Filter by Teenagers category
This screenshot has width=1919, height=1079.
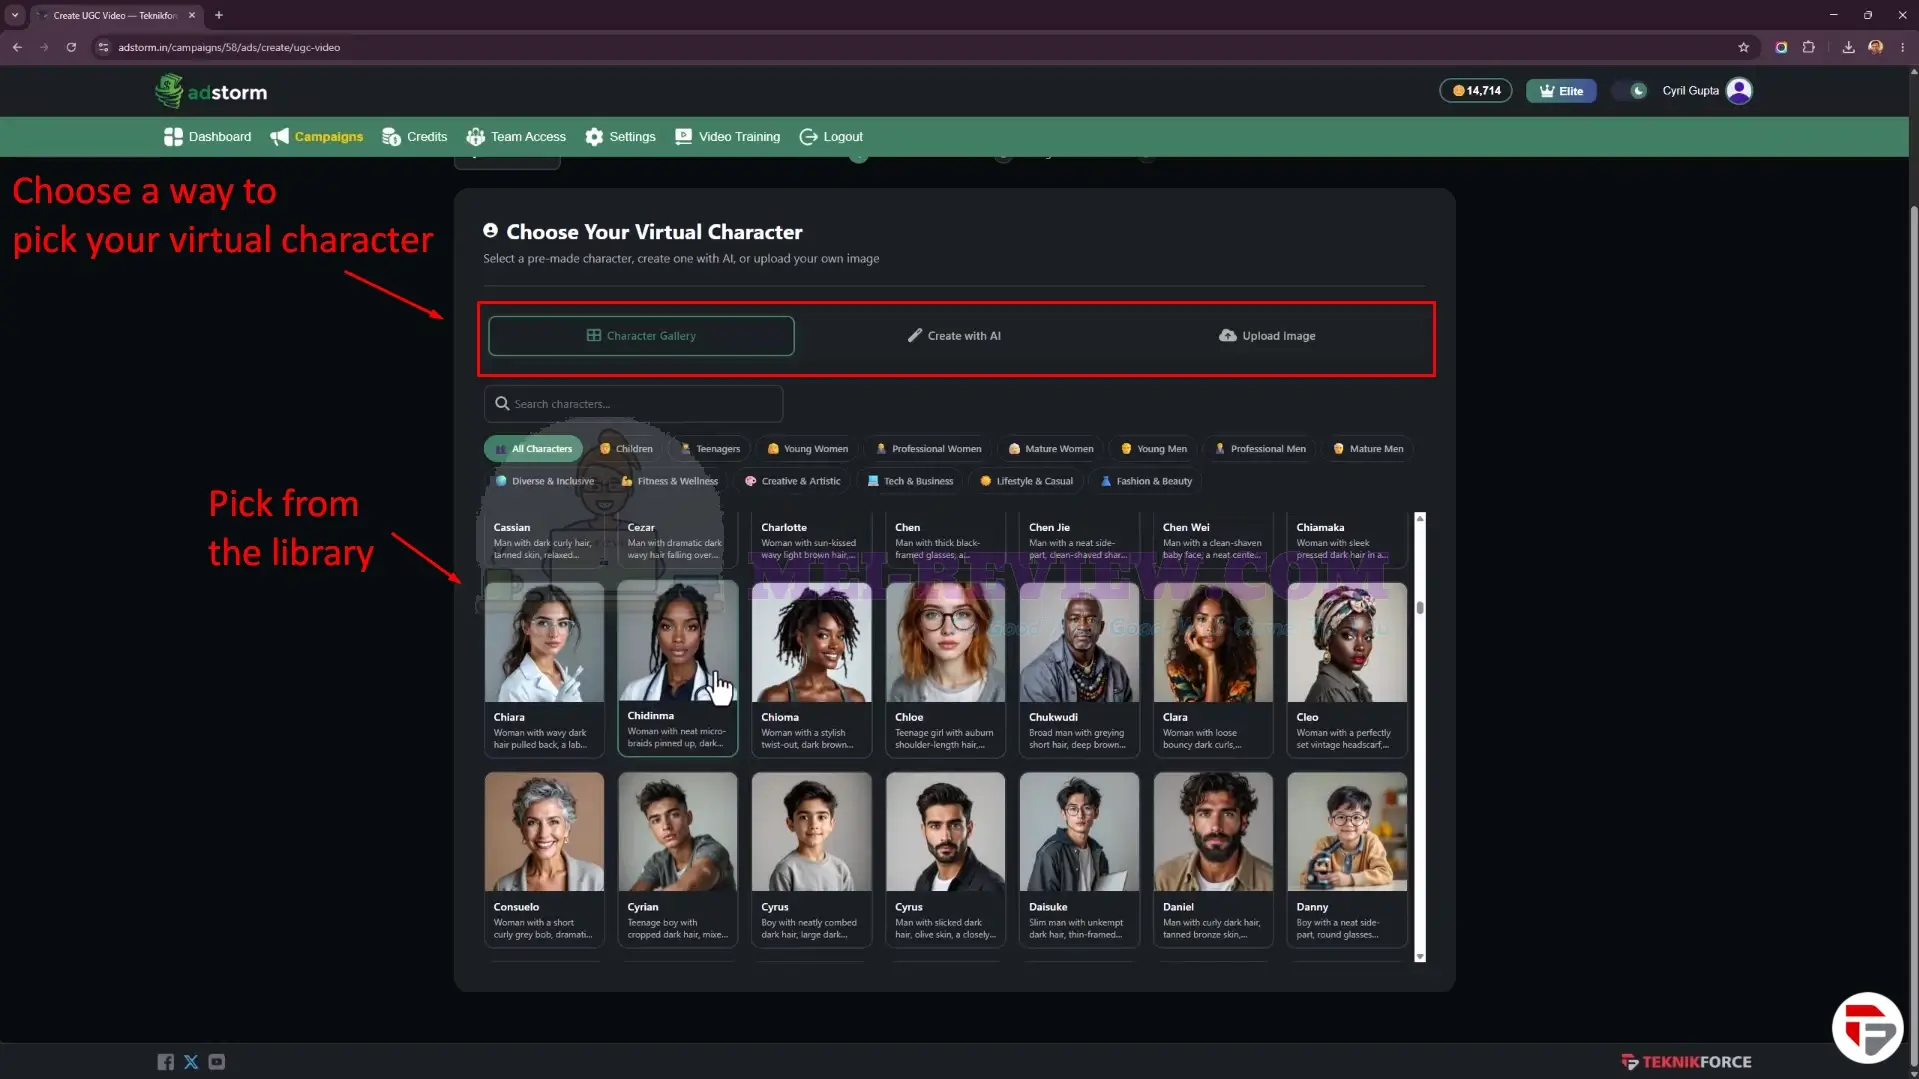click(x=709, y=449)
